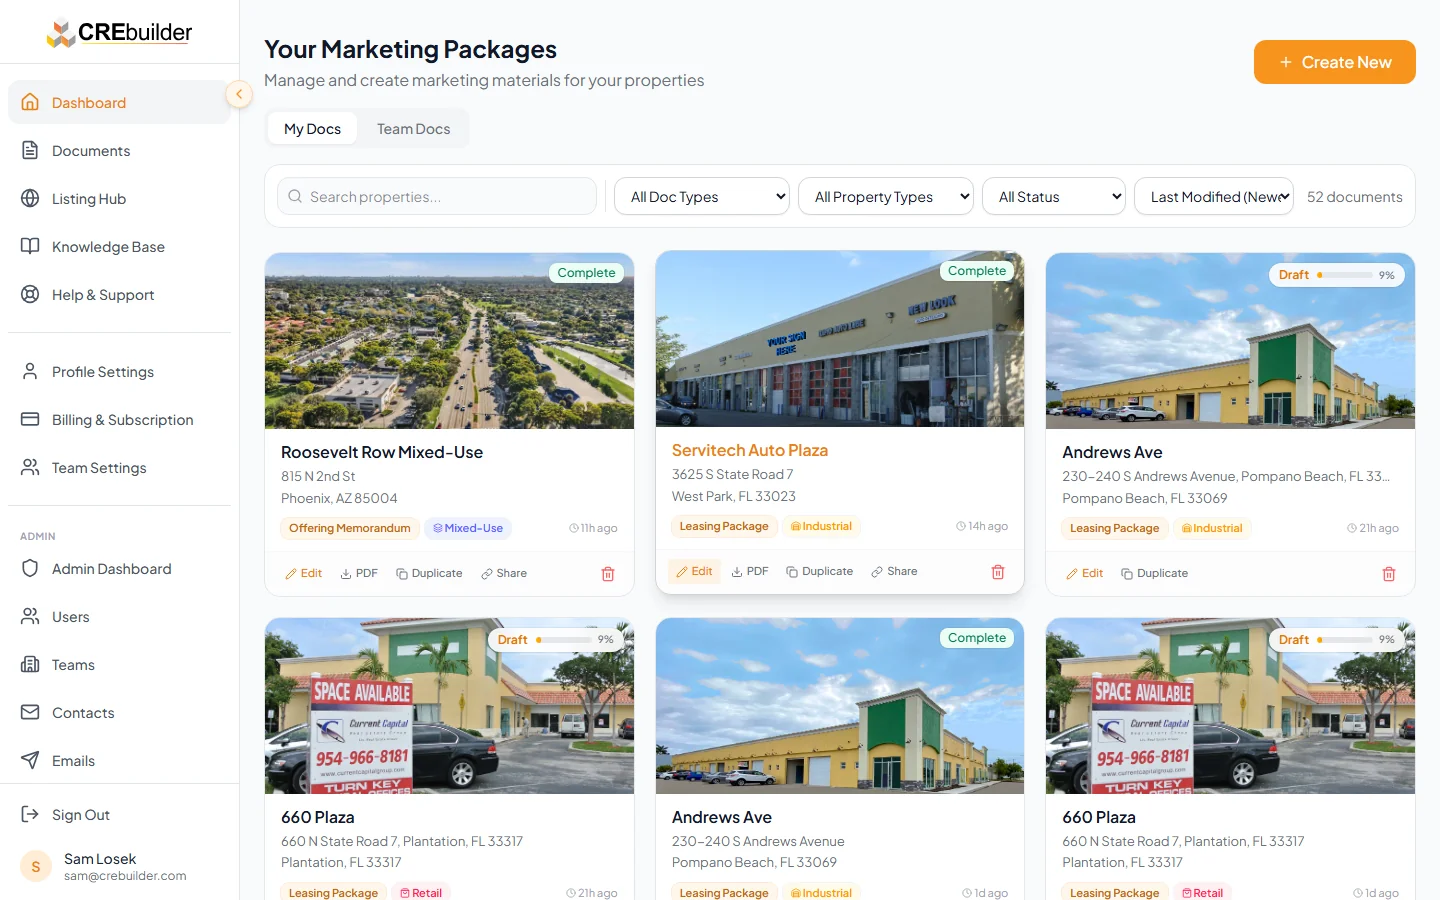This screenshot has width=1440, height=900.
Task: Open the Knowledge Base page
Action: pyautogui.click(x=108, y=247)
